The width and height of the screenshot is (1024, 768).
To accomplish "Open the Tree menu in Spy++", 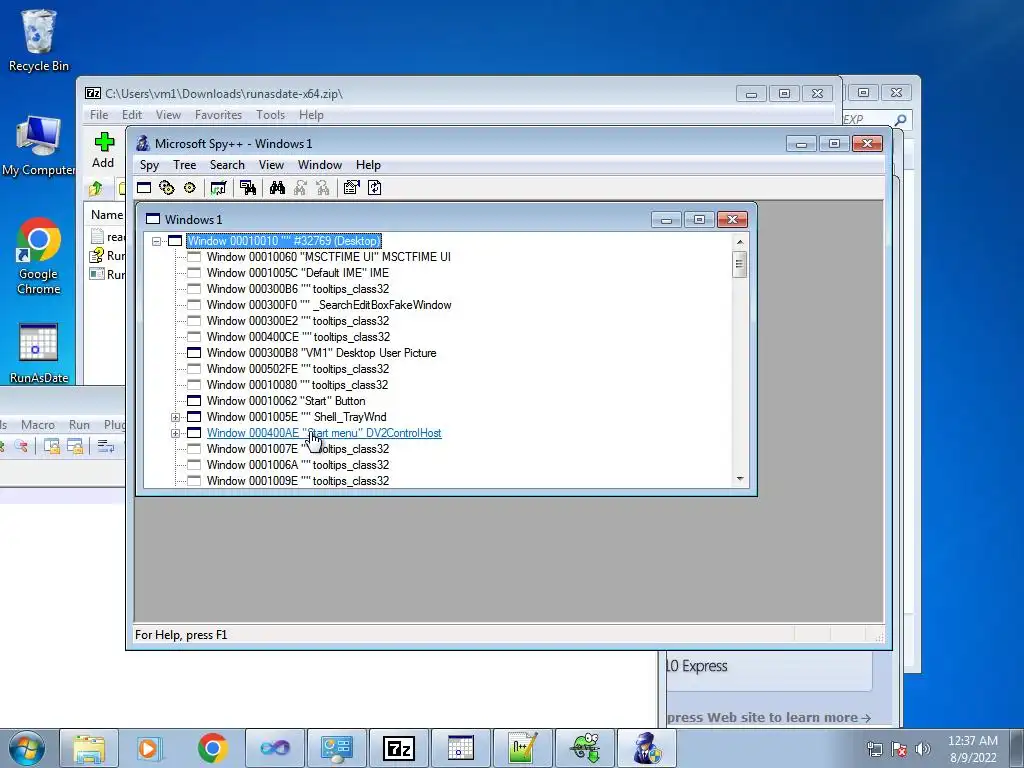I will [184, 165].
